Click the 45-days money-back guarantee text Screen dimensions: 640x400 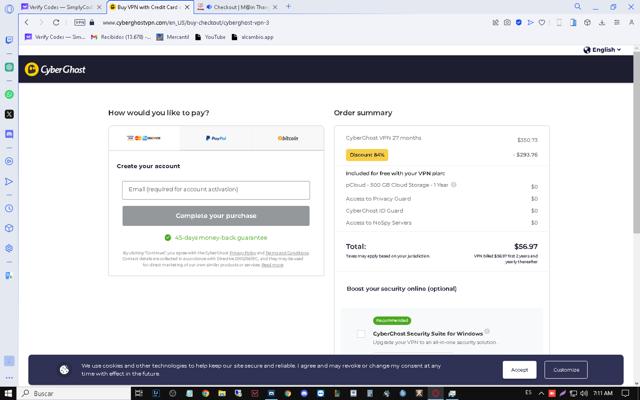click(x=221, y=238)
